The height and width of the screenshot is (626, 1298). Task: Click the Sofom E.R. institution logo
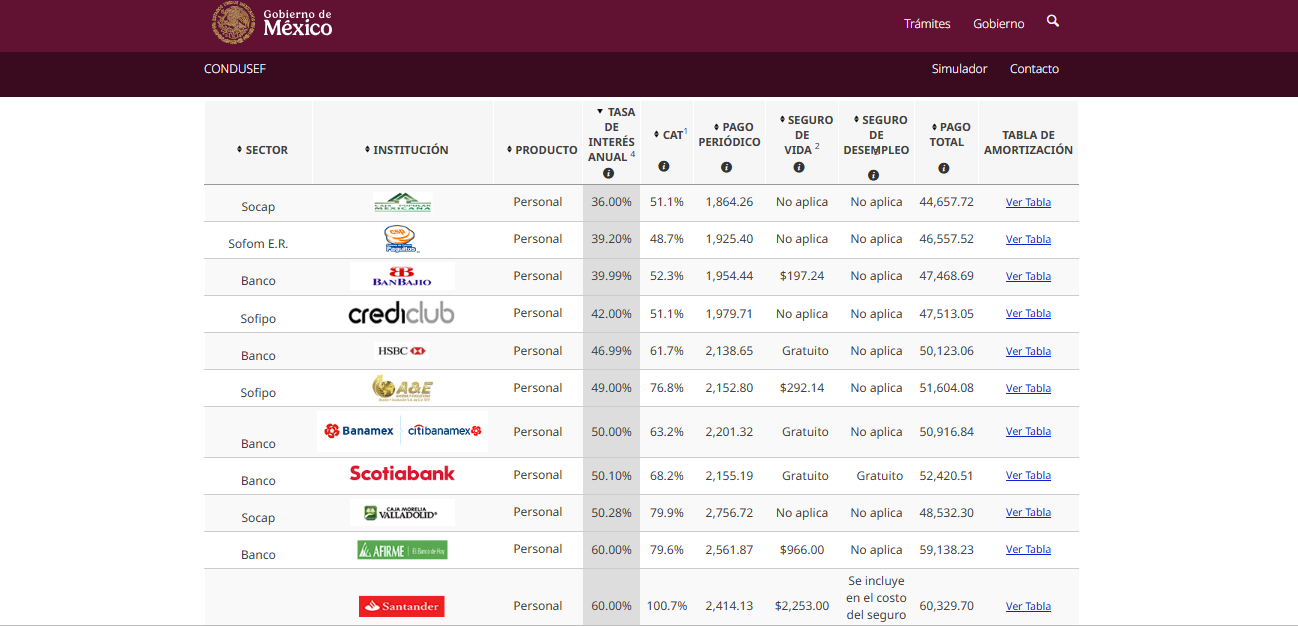pos(402,239)
